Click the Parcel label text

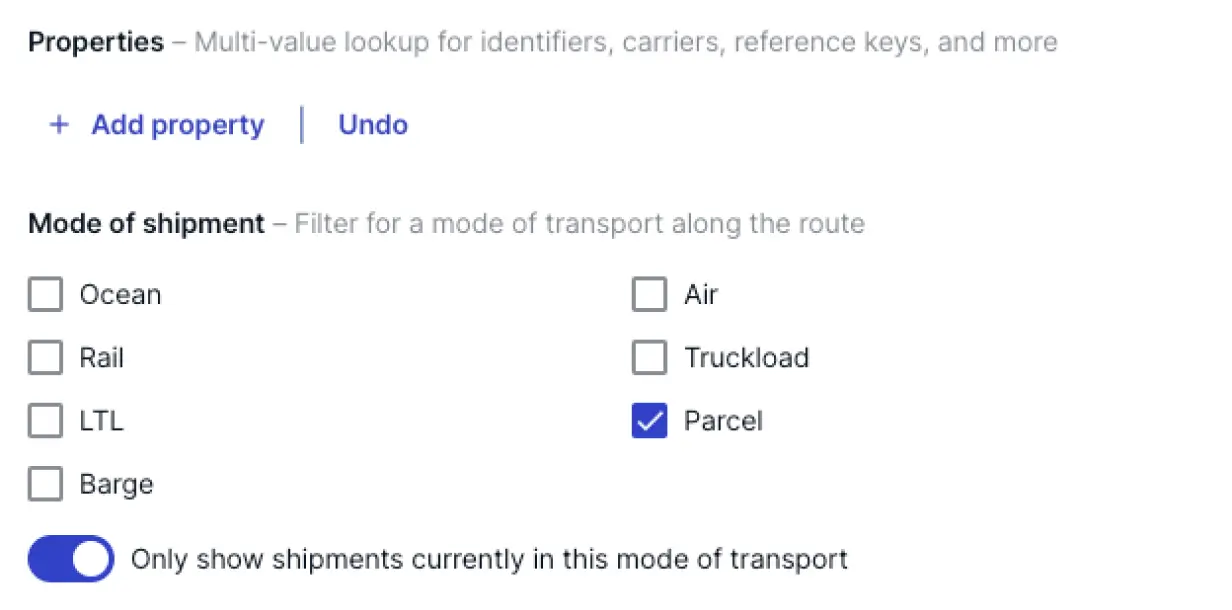pos(723,421)
